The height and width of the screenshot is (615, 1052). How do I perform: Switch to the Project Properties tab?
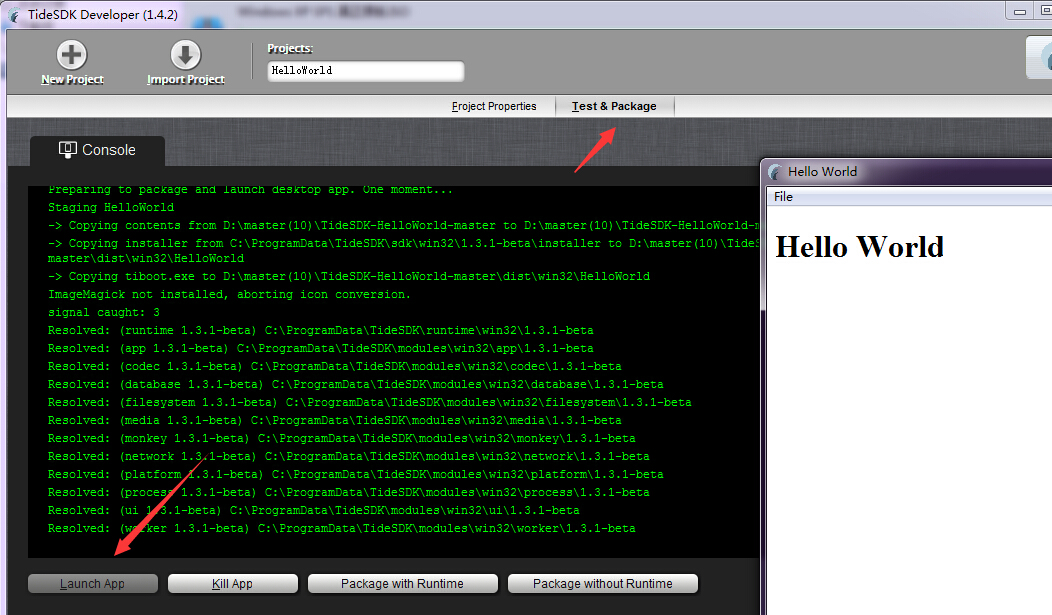(x=494, y=106)
